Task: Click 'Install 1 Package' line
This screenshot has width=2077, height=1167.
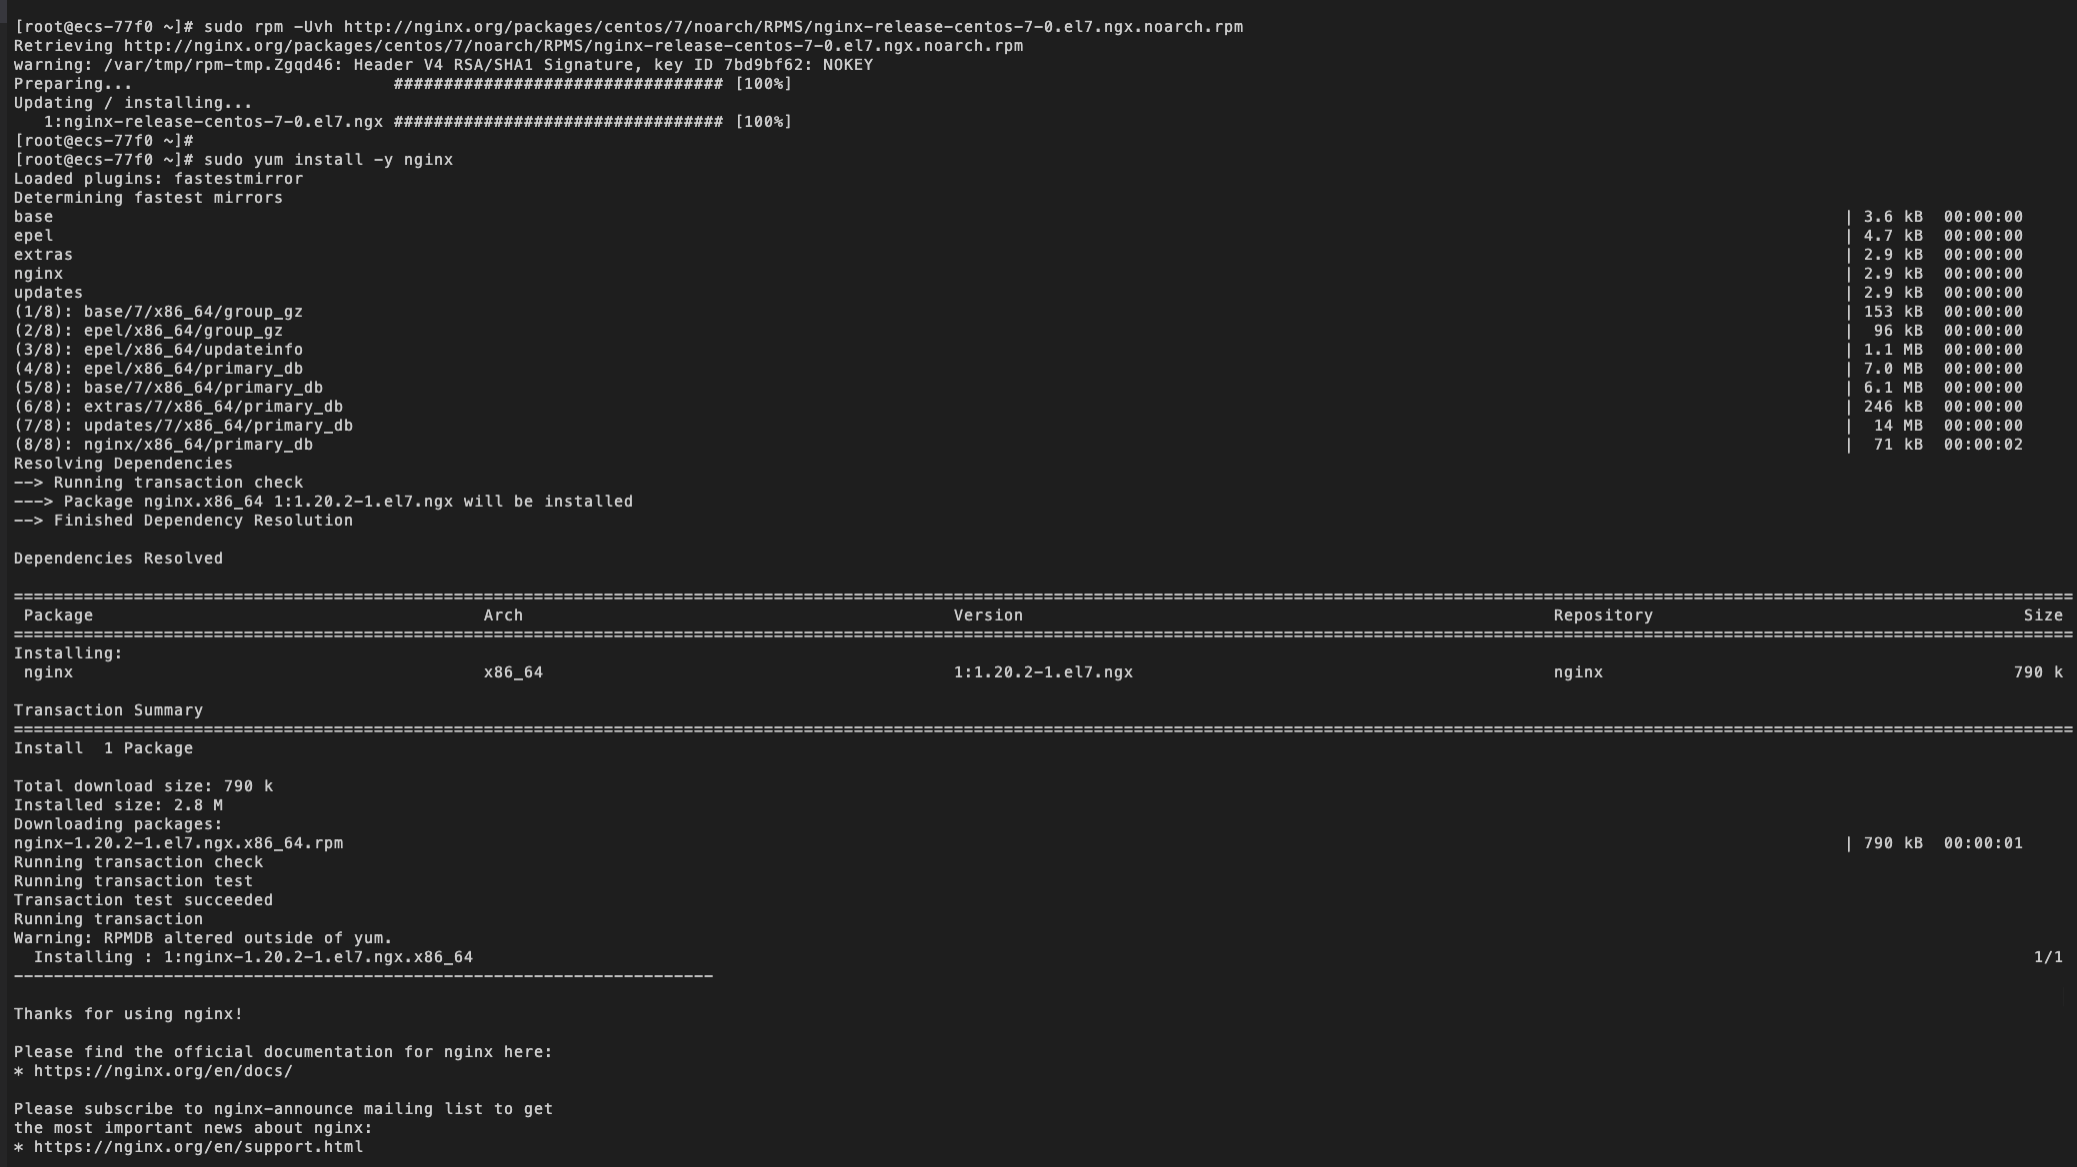Action: point(103,749)
